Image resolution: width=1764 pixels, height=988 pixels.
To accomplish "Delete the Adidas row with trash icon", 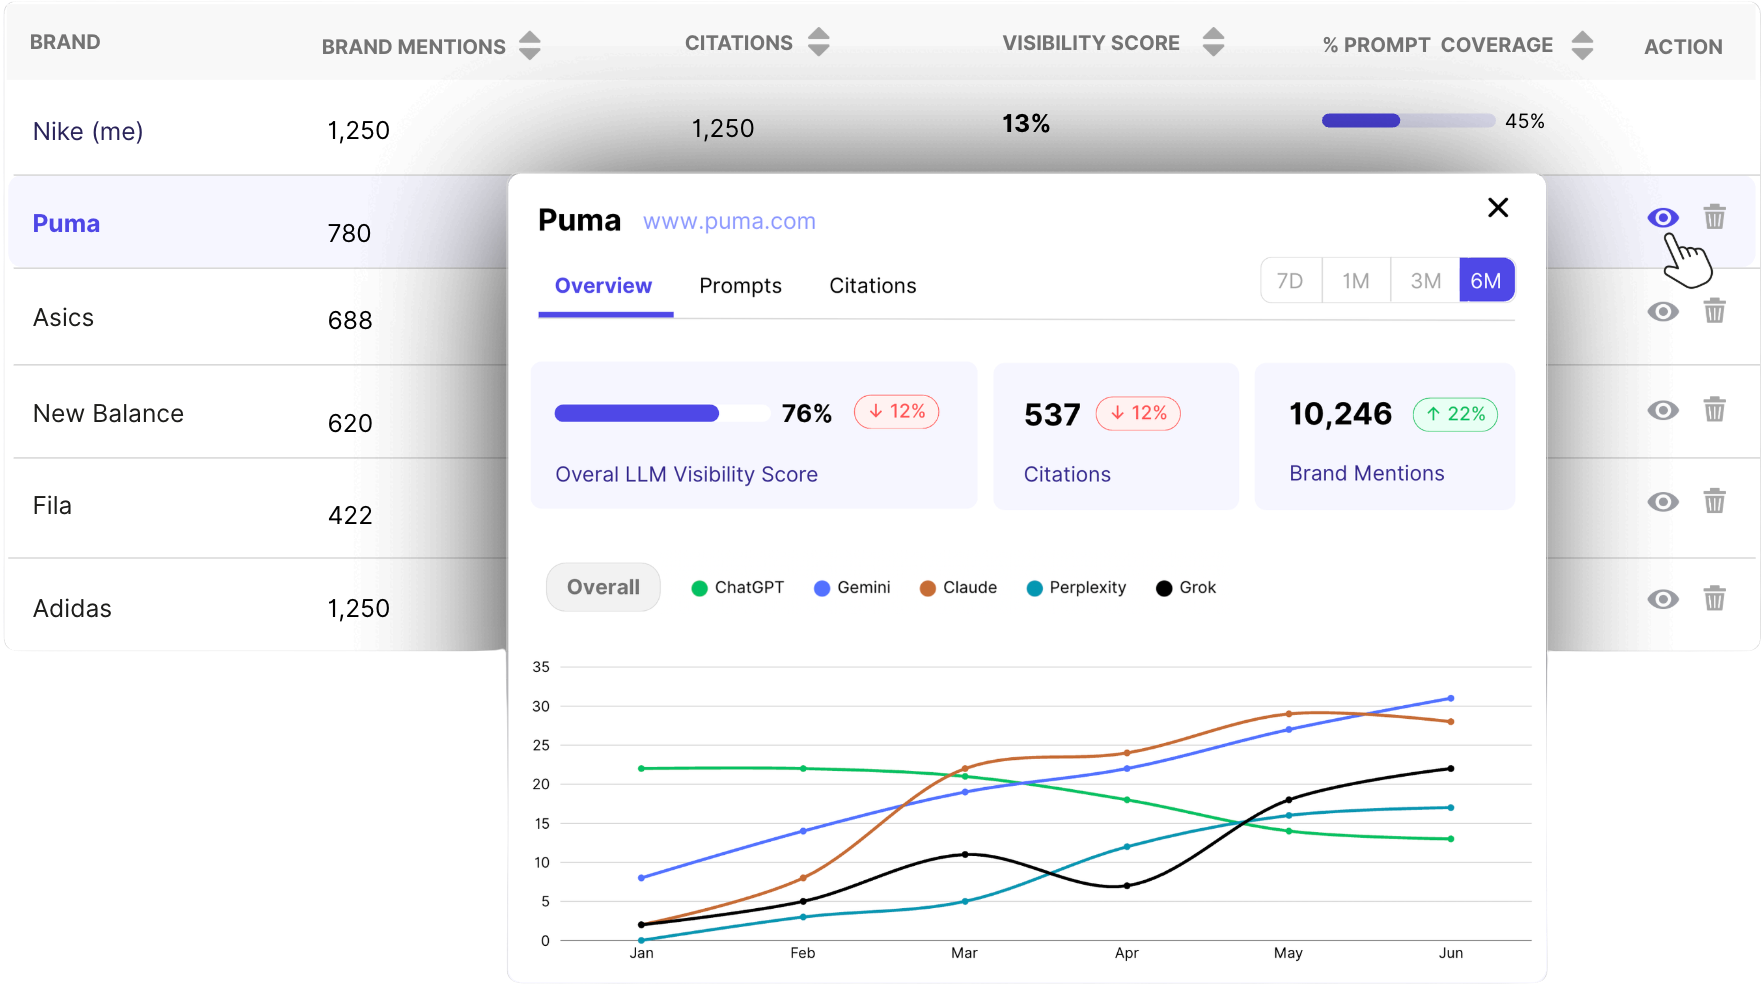I will tap(1714, 598).
